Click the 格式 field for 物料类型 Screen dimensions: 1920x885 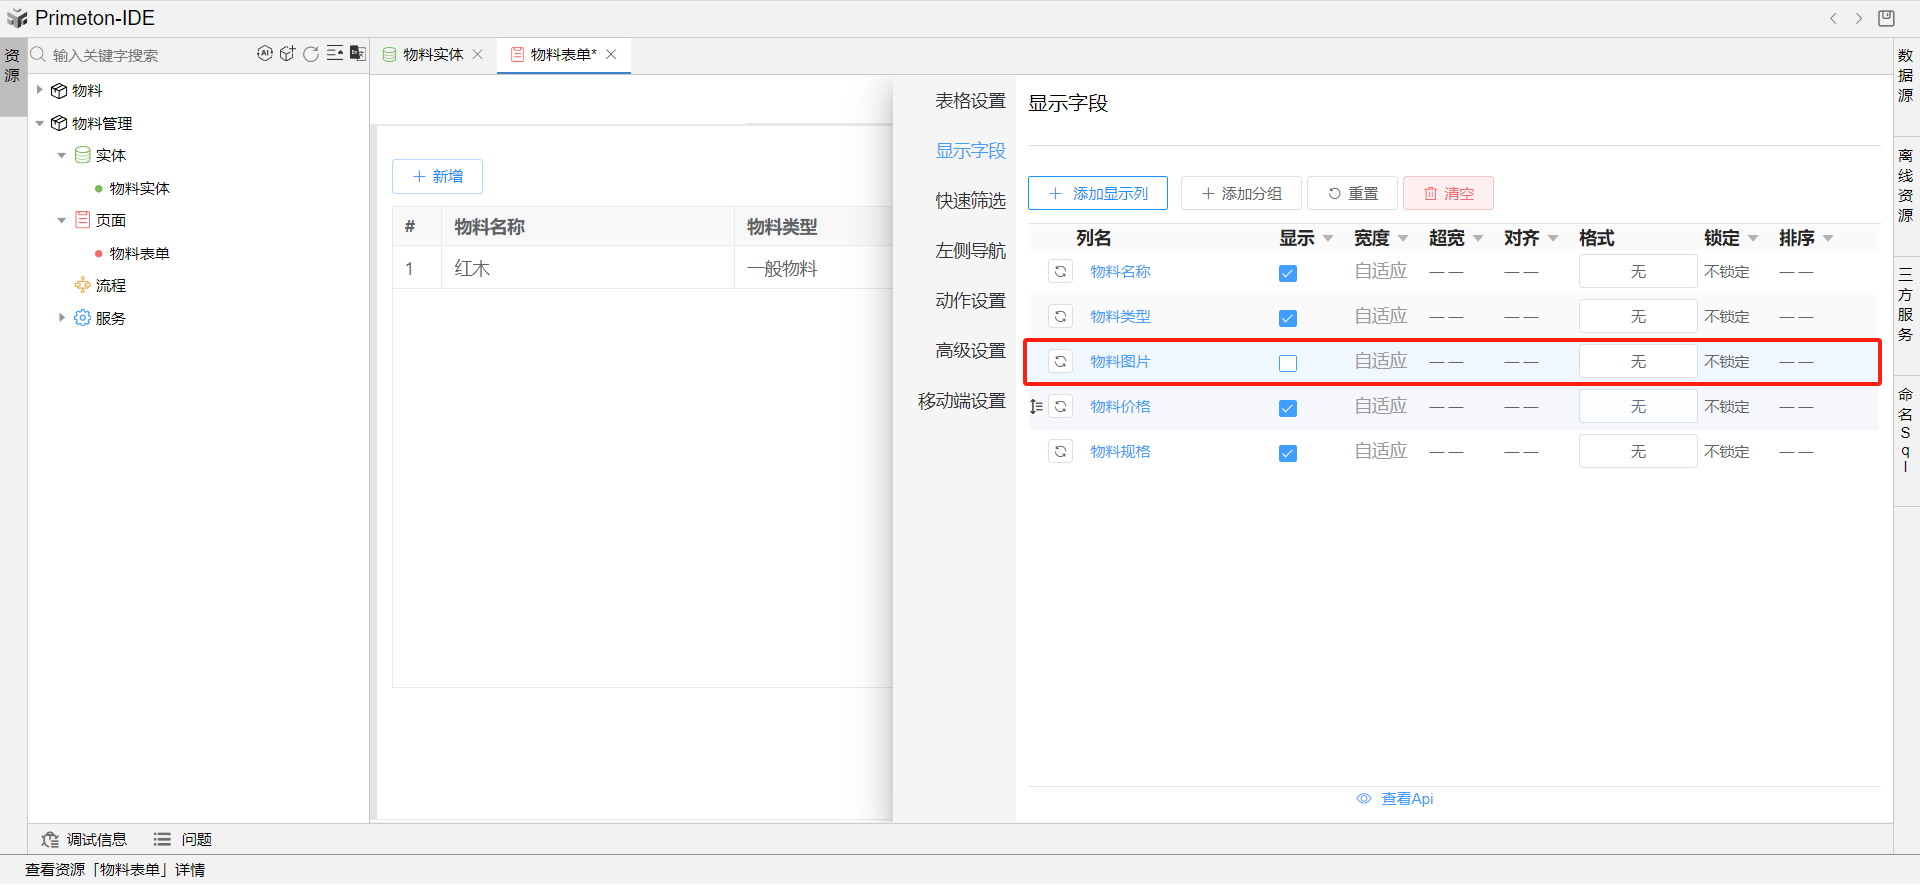pyautogui.click(x=1637, y=317)
